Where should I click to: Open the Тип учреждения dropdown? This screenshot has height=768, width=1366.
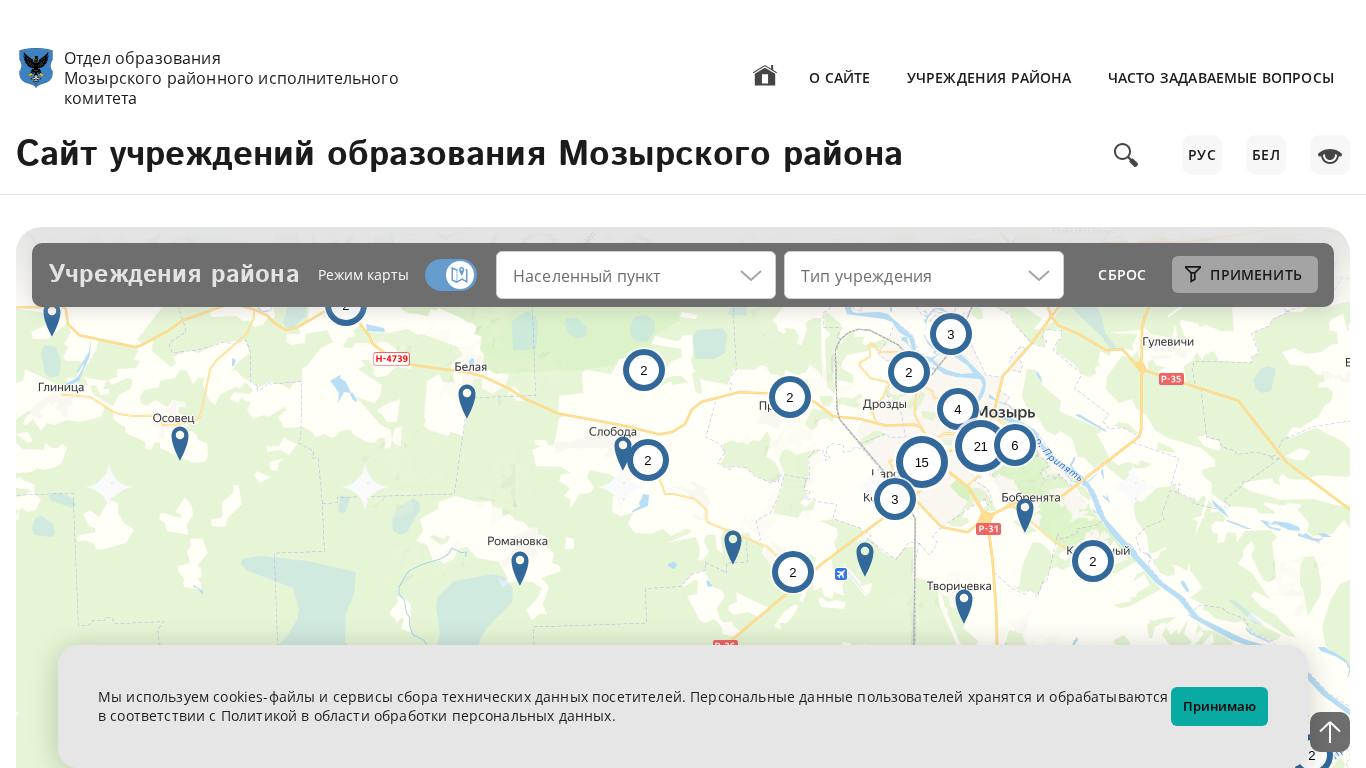coord(924,275)
